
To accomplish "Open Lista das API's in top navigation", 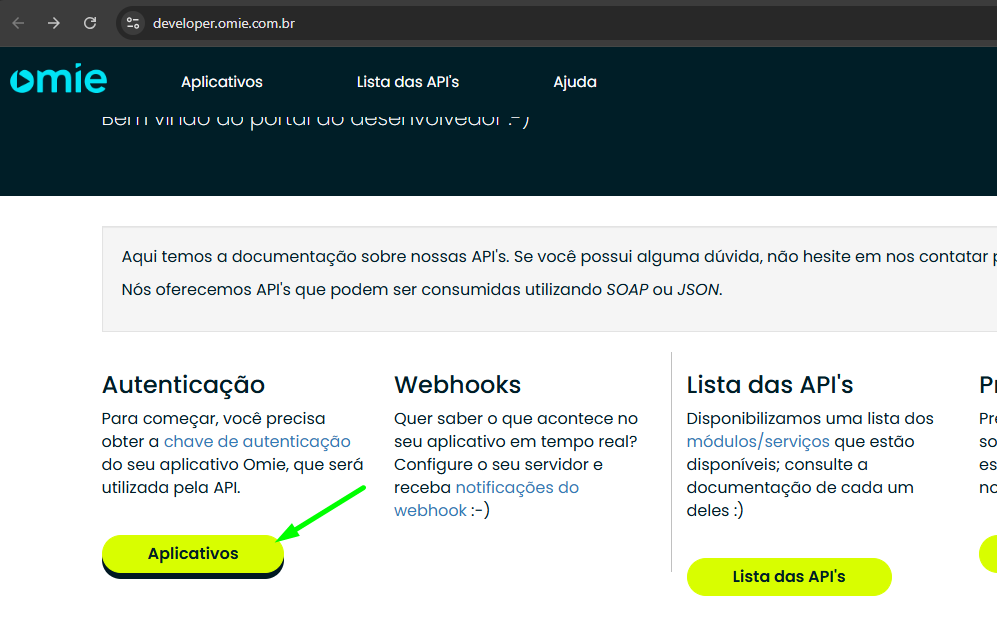I will 408,82.
